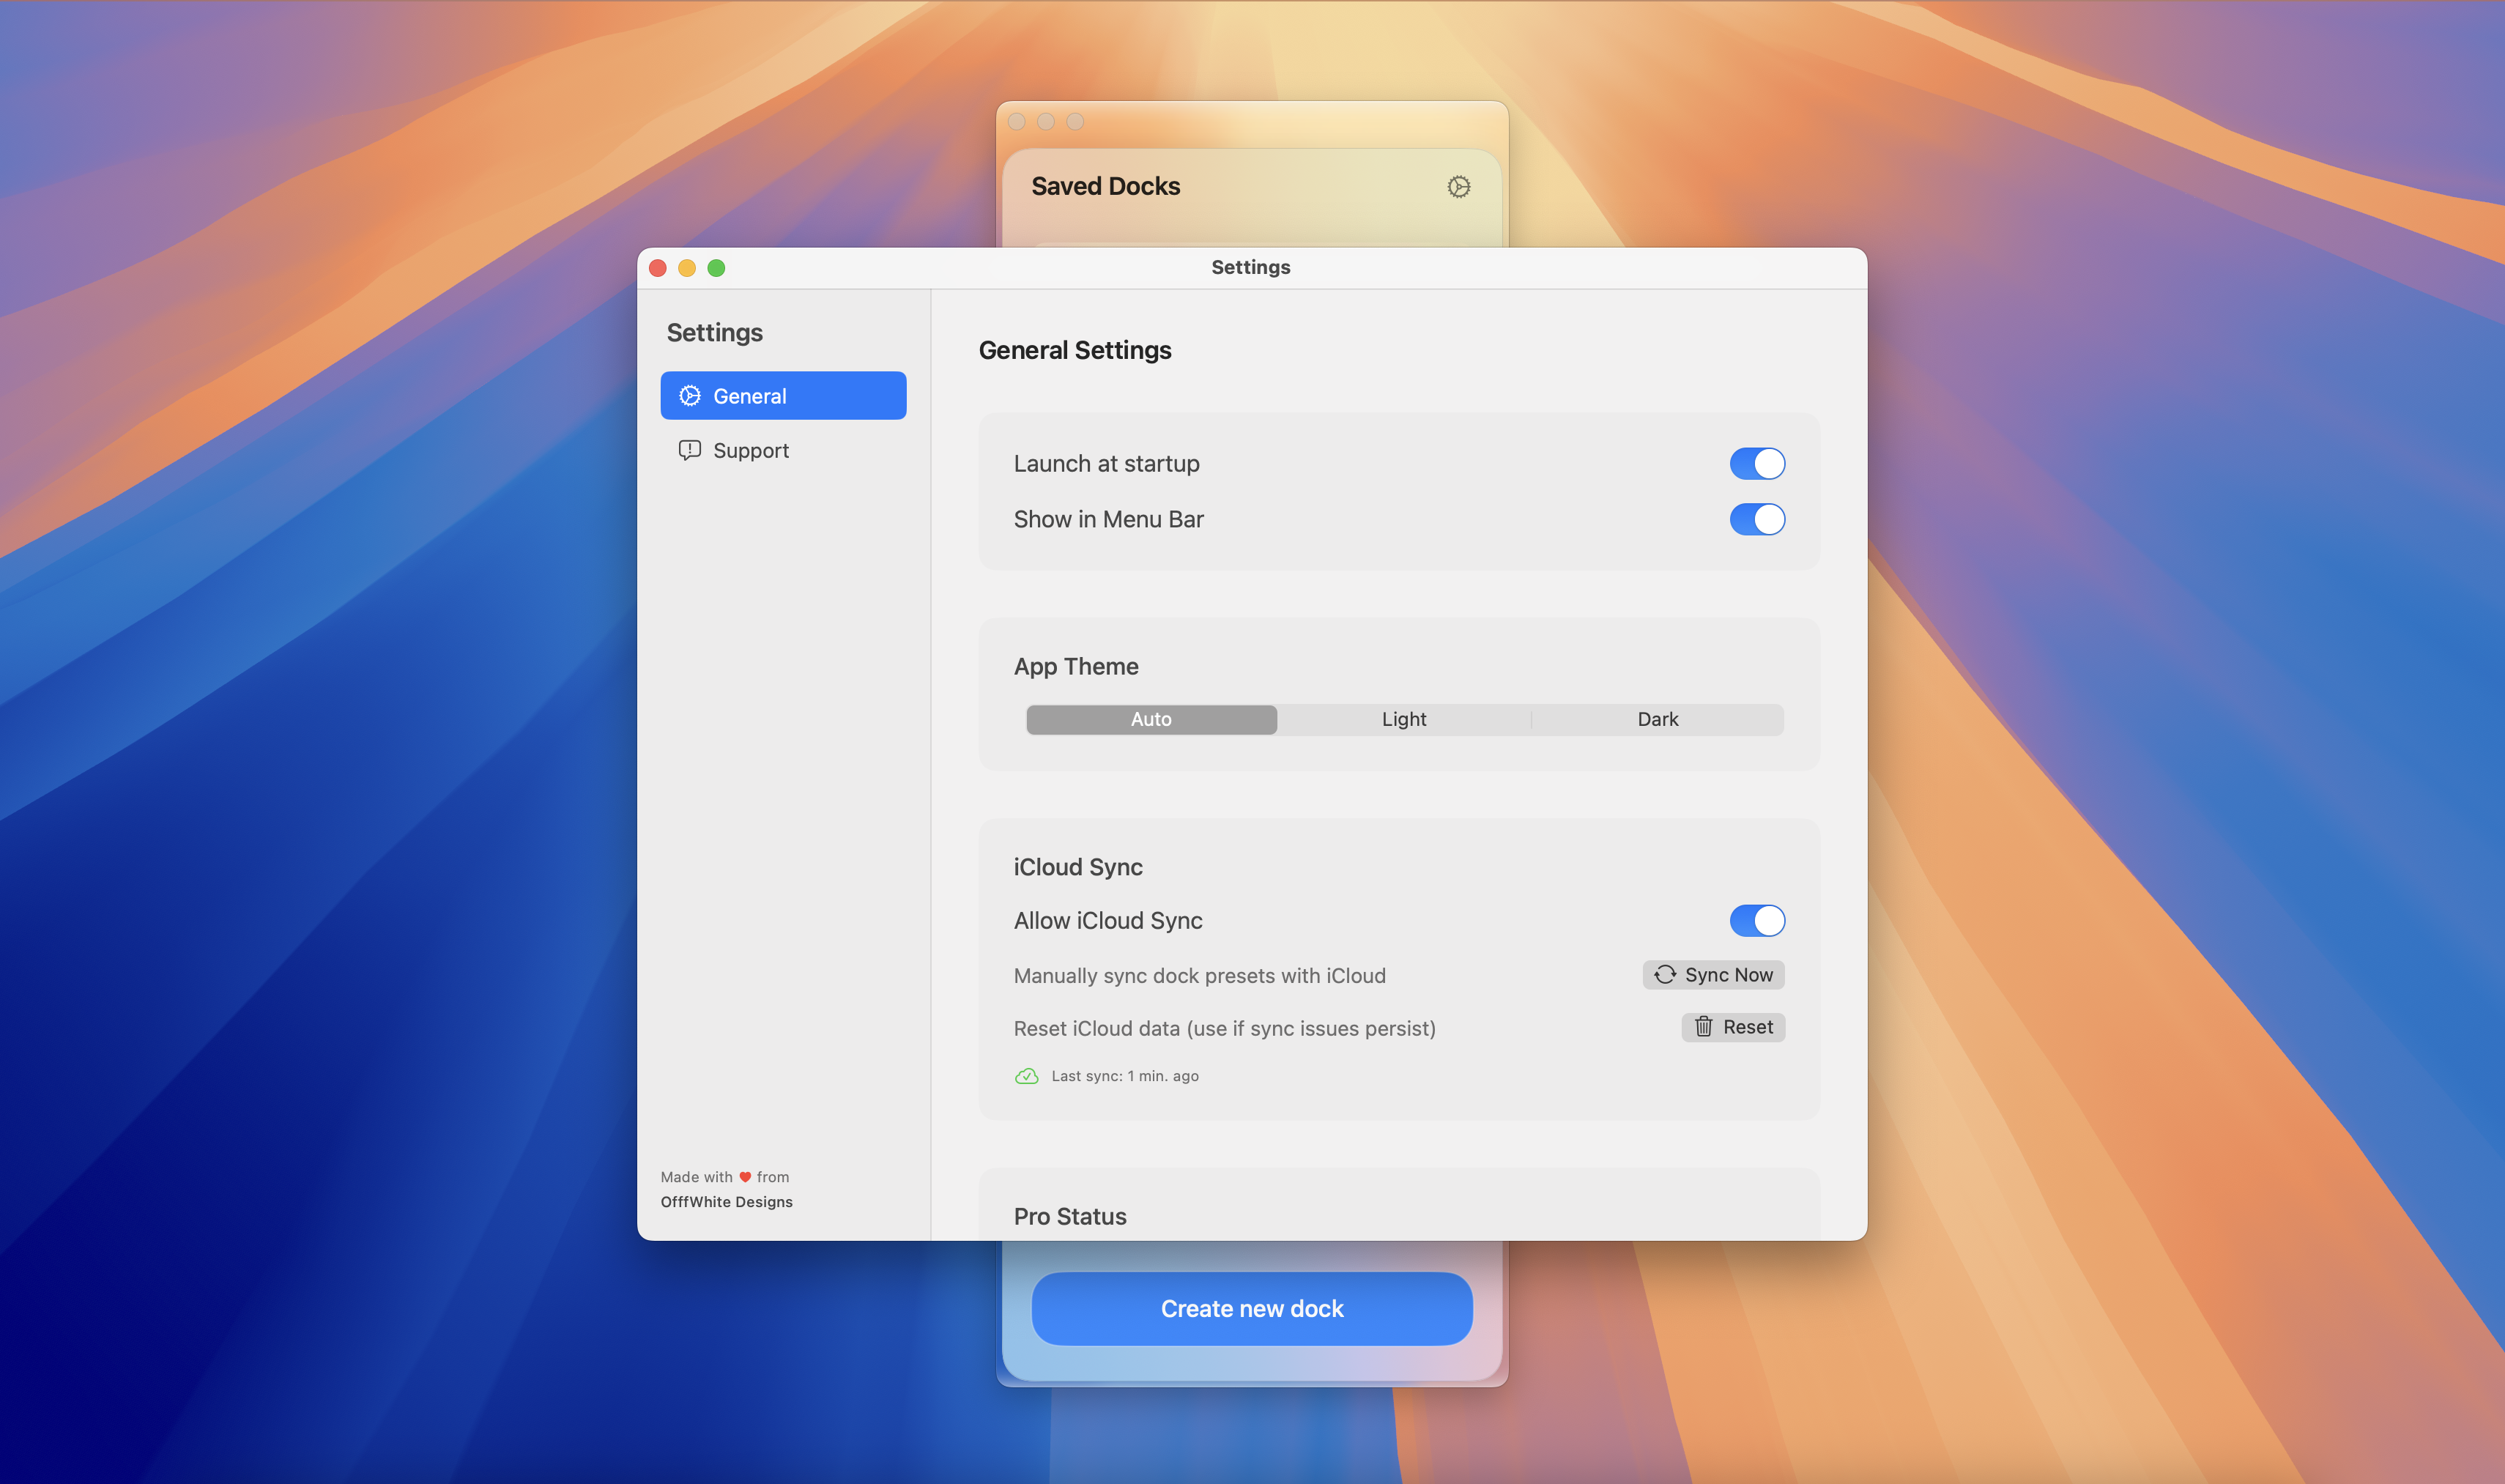Image resolution: width=2505 pixels, height=1484 pixels.
Task: Click Create new dock button
Action: [1251, 1309]
